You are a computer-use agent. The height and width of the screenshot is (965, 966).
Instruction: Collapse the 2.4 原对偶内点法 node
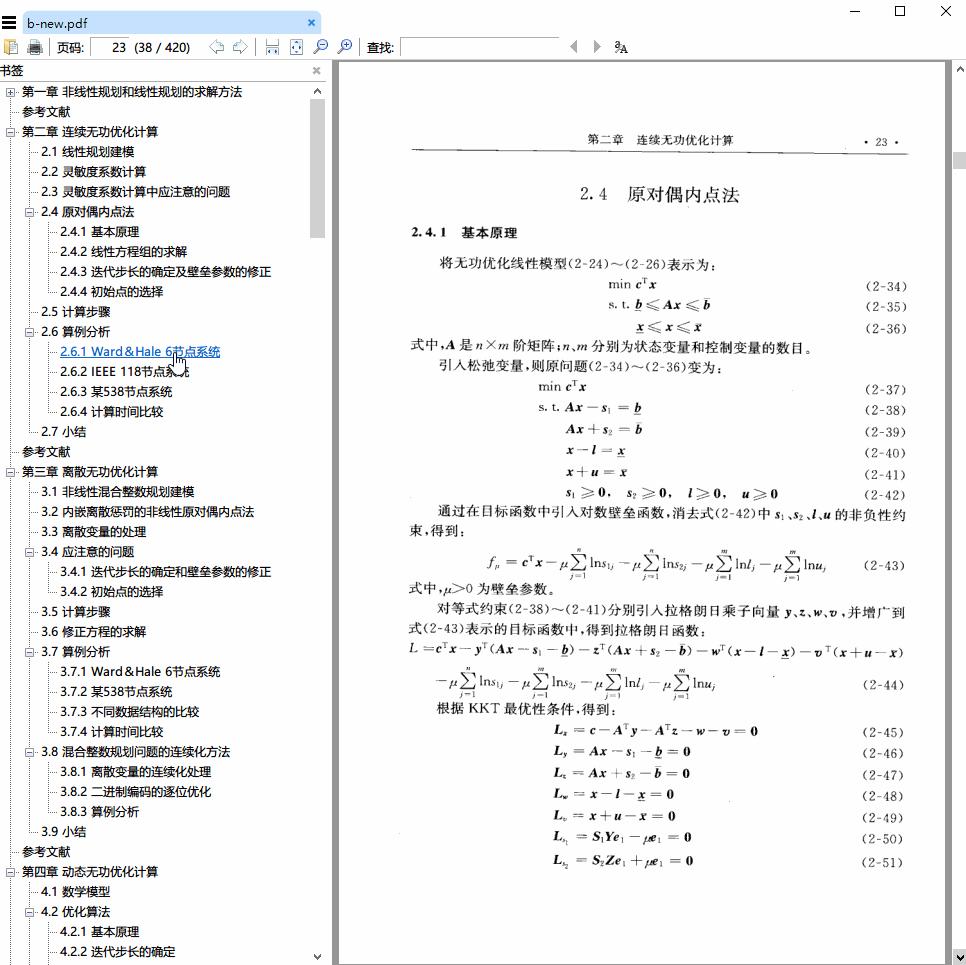29,213
